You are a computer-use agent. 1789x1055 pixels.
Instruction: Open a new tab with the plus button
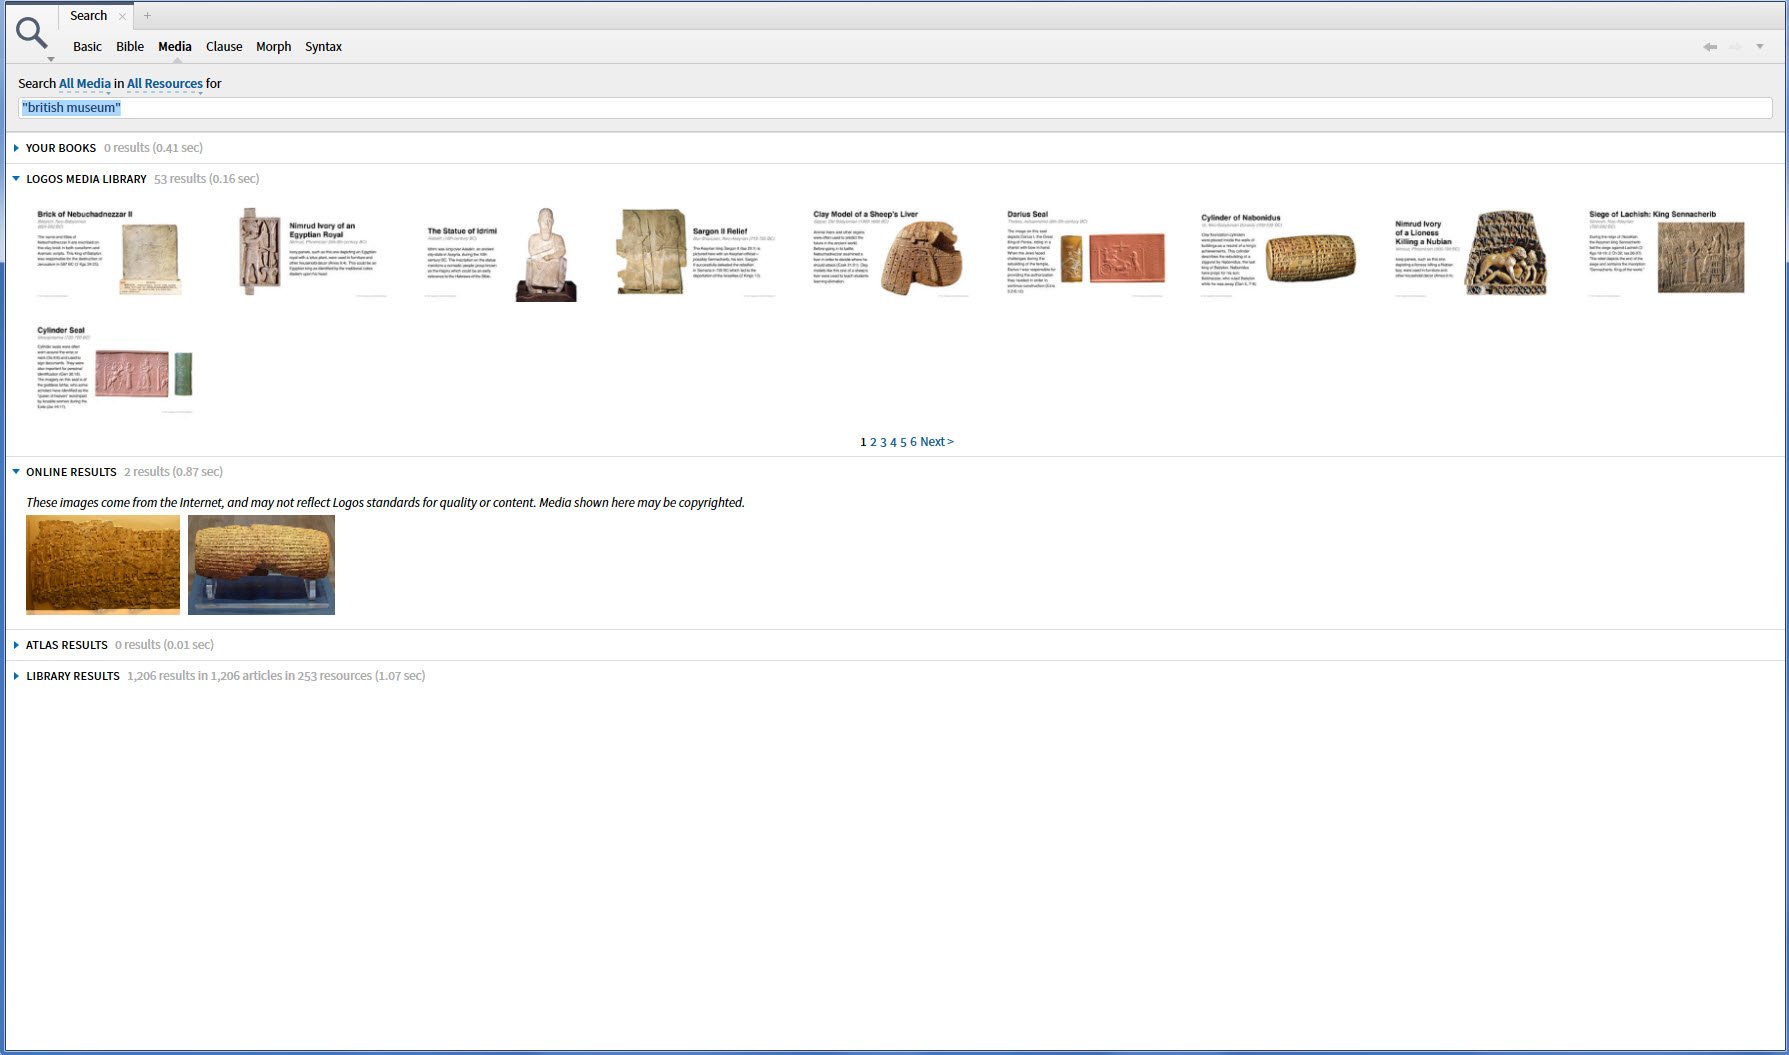(147, 16)
